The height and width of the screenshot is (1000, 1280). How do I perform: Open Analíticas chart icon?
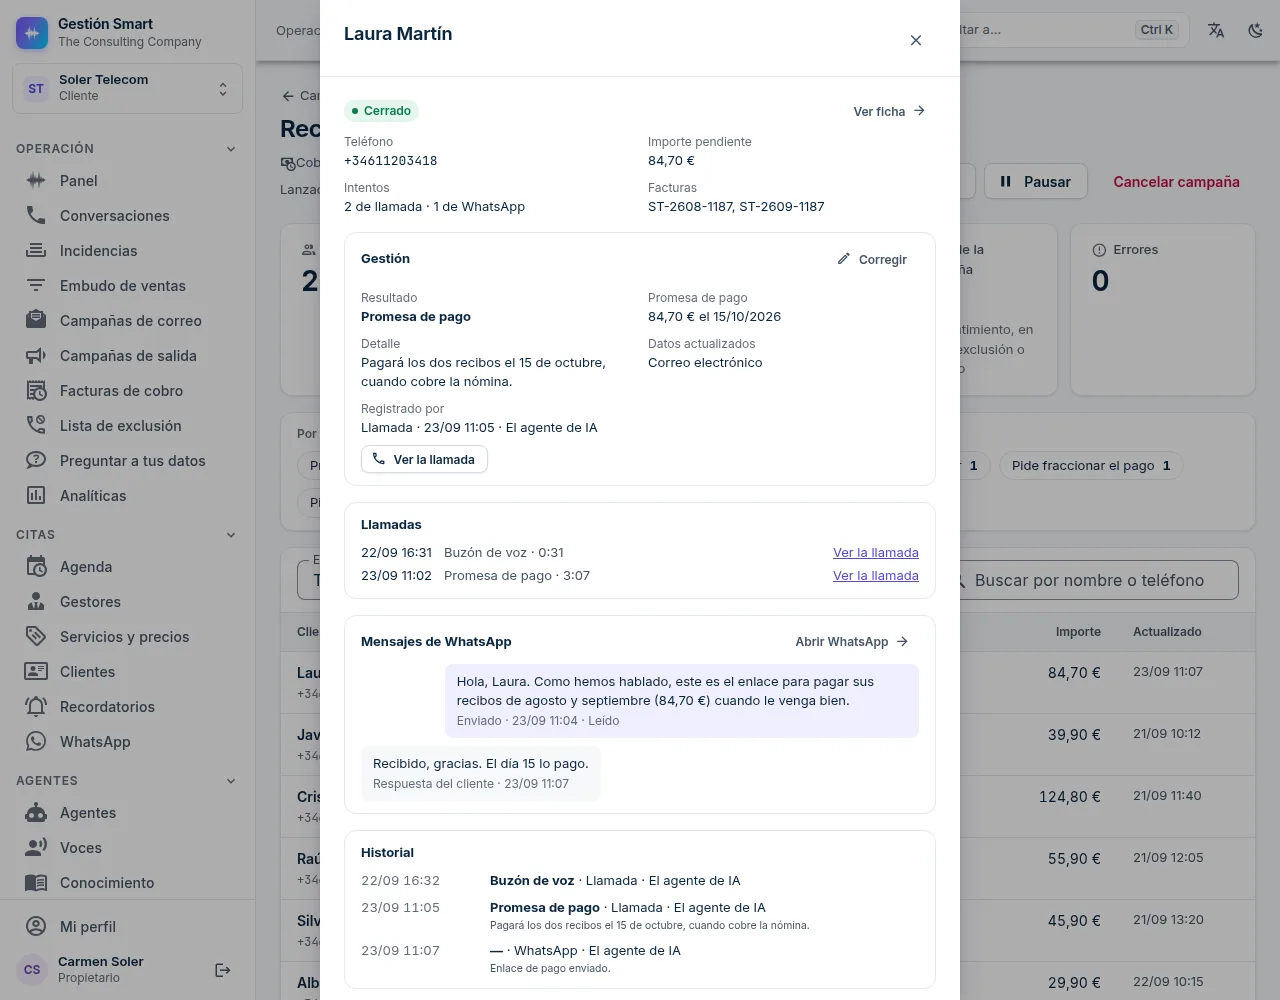(36, 496)
